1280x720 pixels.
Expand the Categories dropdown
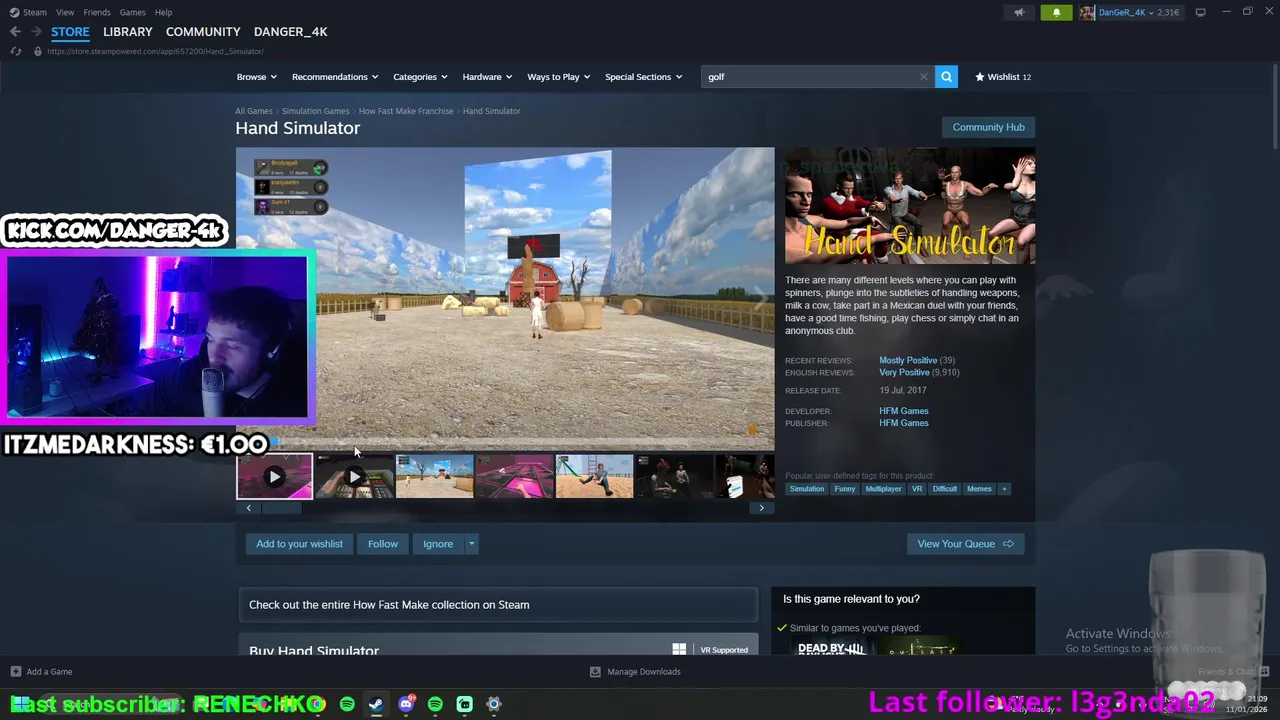(420, 77)
